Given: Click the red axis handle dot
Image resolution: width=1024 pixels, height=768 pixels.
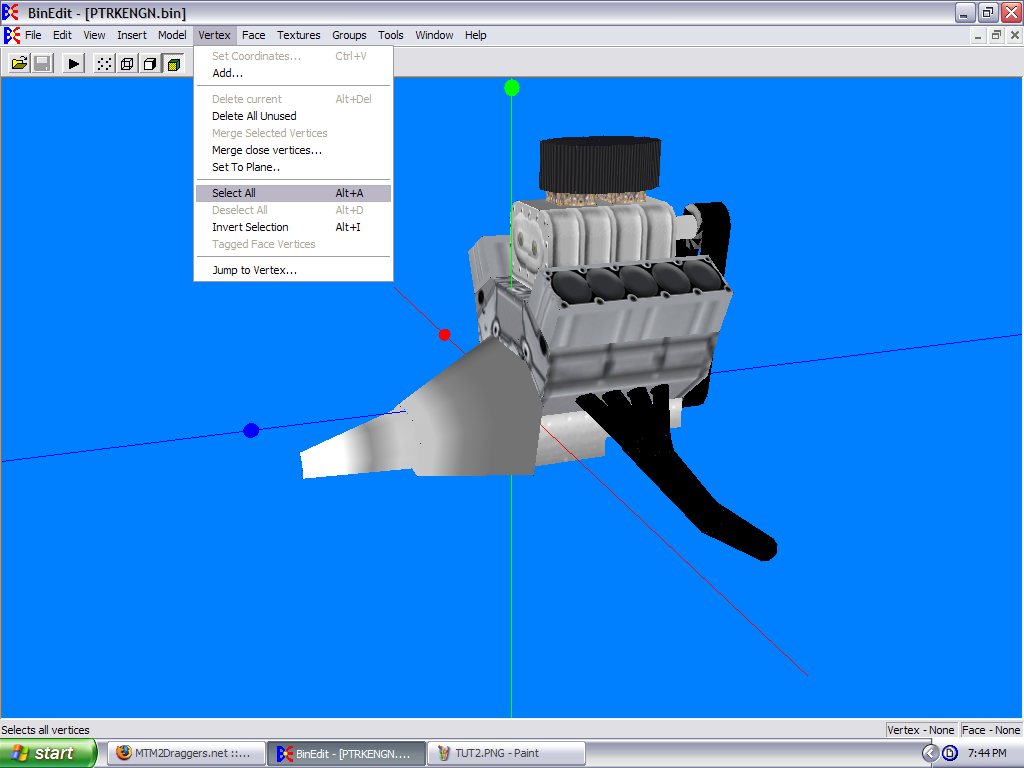Looking at the screenshot, I should click(x=445, y=334).
